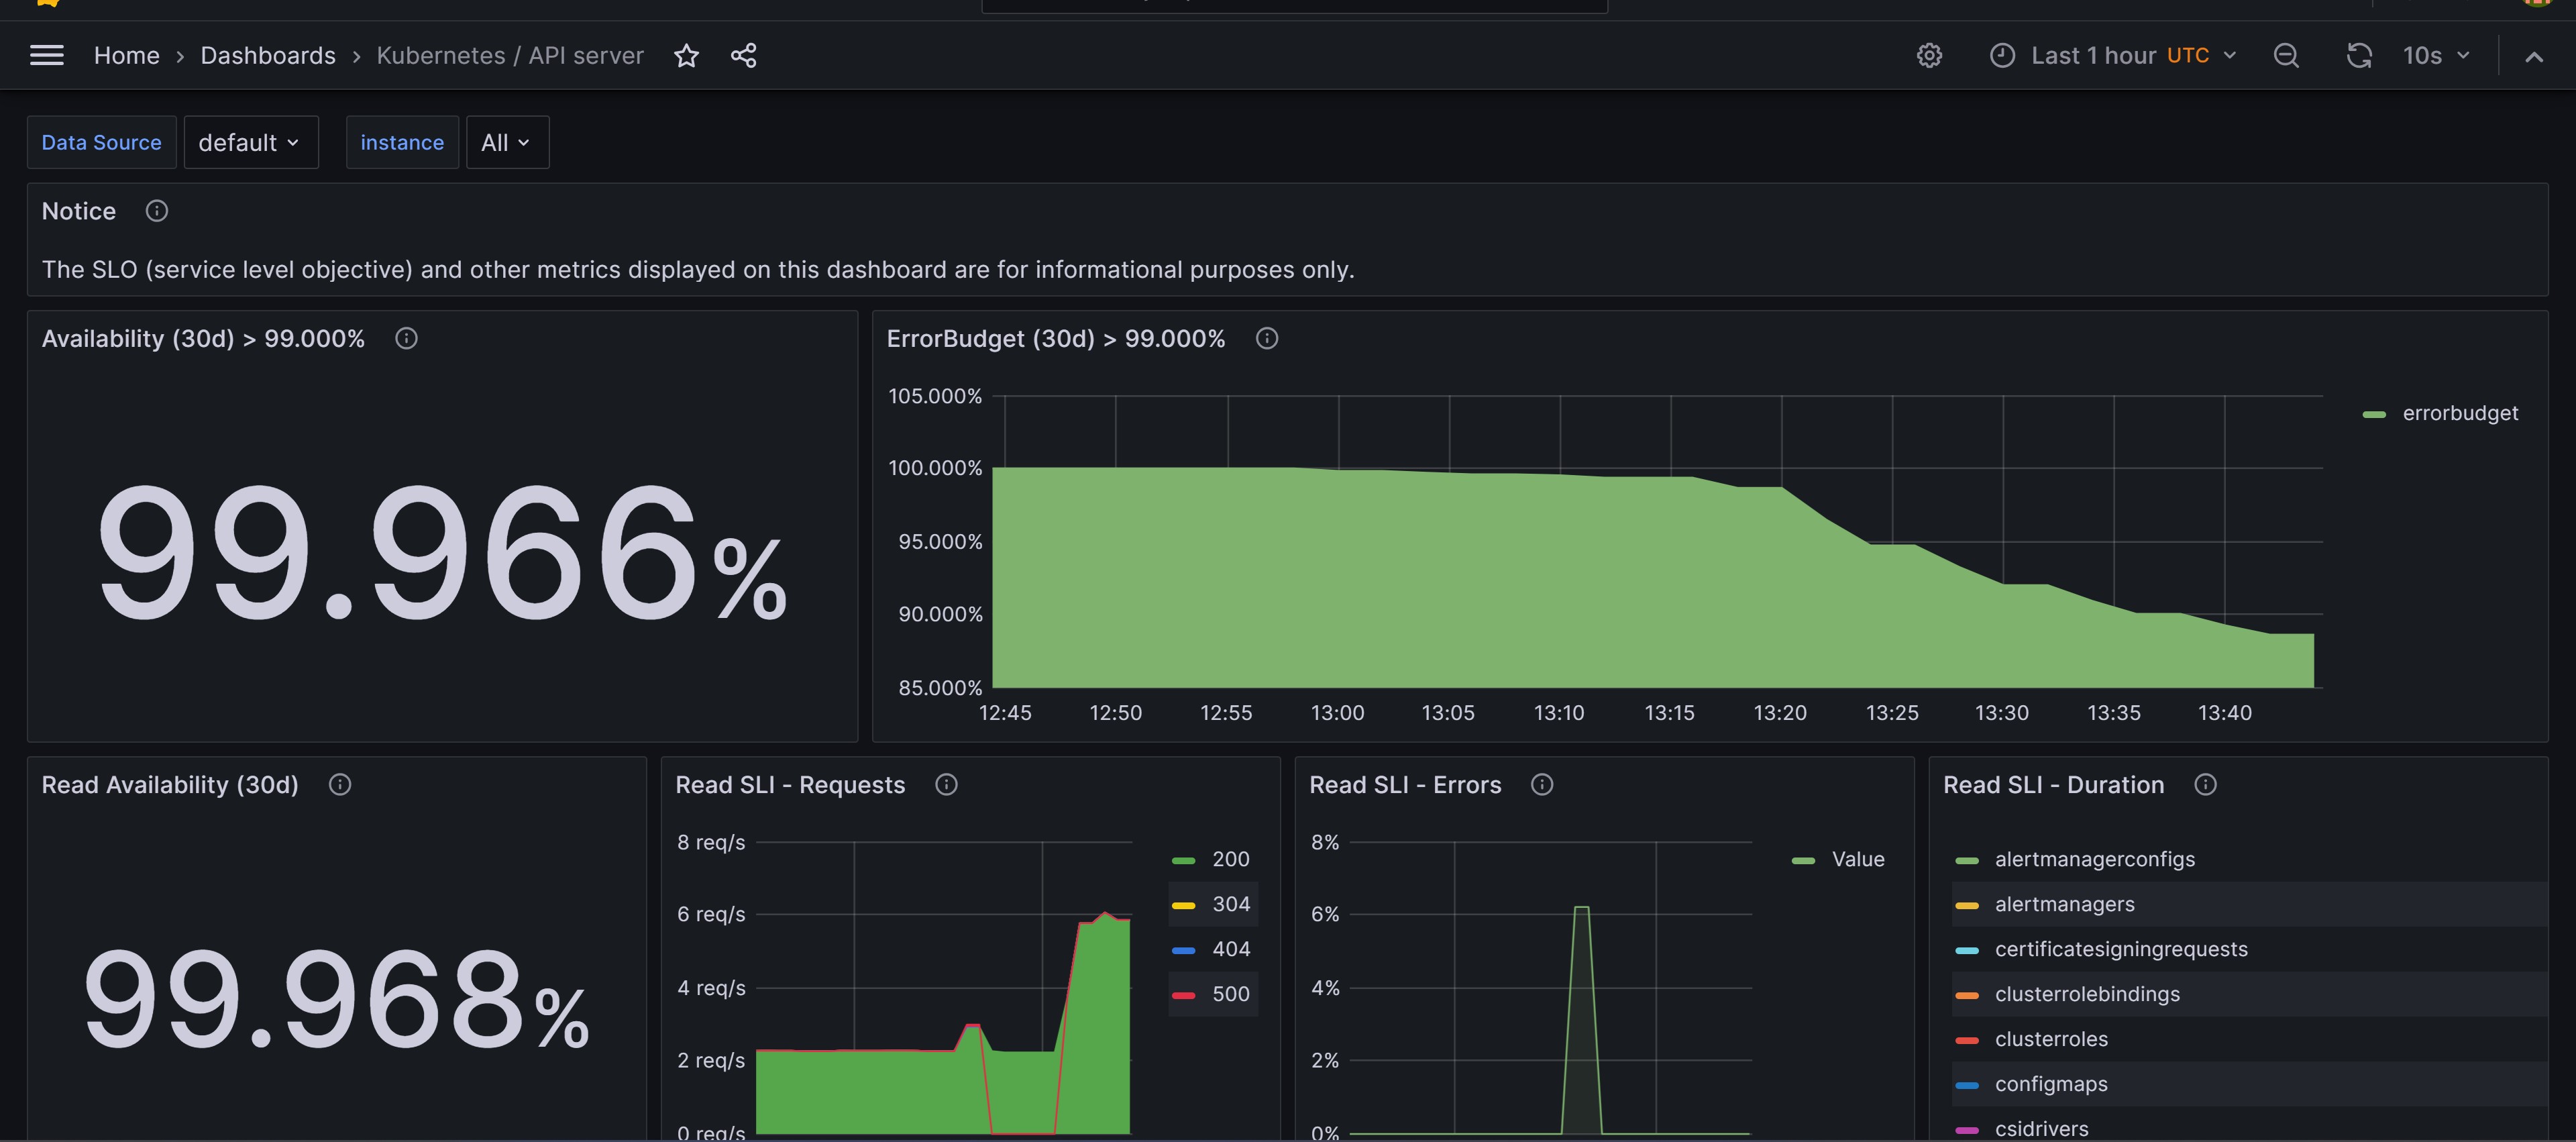This screenshot has width=2576, height=1142.
Task: Show info for Availability (30d) panel
Action: click(406, 338)
